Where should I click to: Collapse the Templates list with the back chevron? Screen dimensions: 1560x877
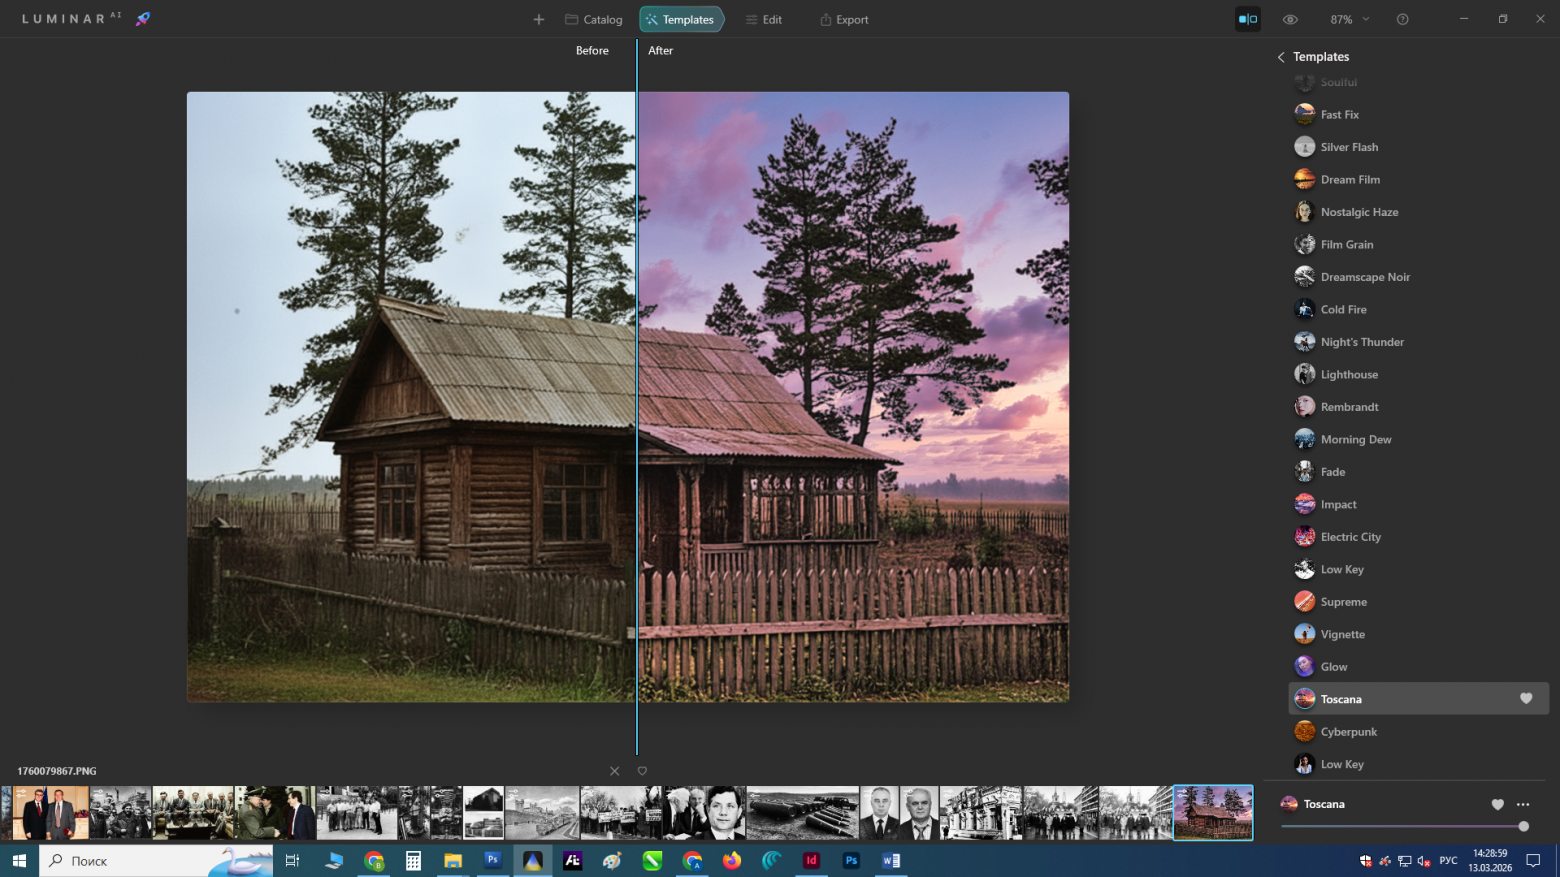[x=1281, y=57]
